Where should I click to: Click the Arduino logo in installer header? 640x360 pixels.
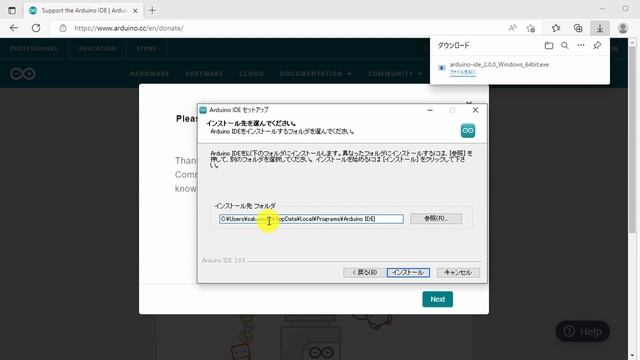(x=468, y=131)
